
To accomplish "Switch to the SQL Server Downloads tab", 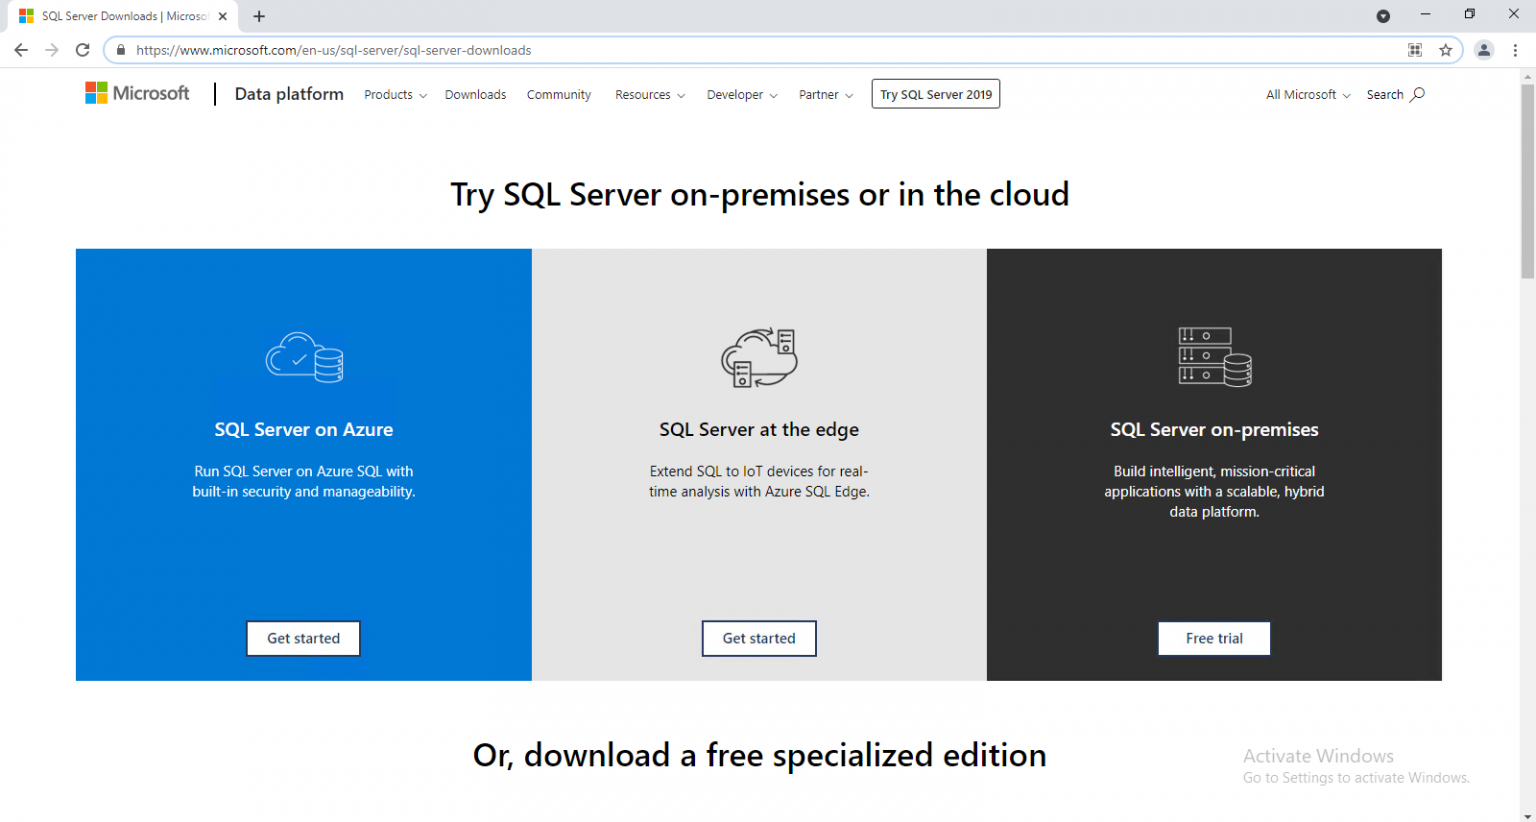I will coord(115,16).
